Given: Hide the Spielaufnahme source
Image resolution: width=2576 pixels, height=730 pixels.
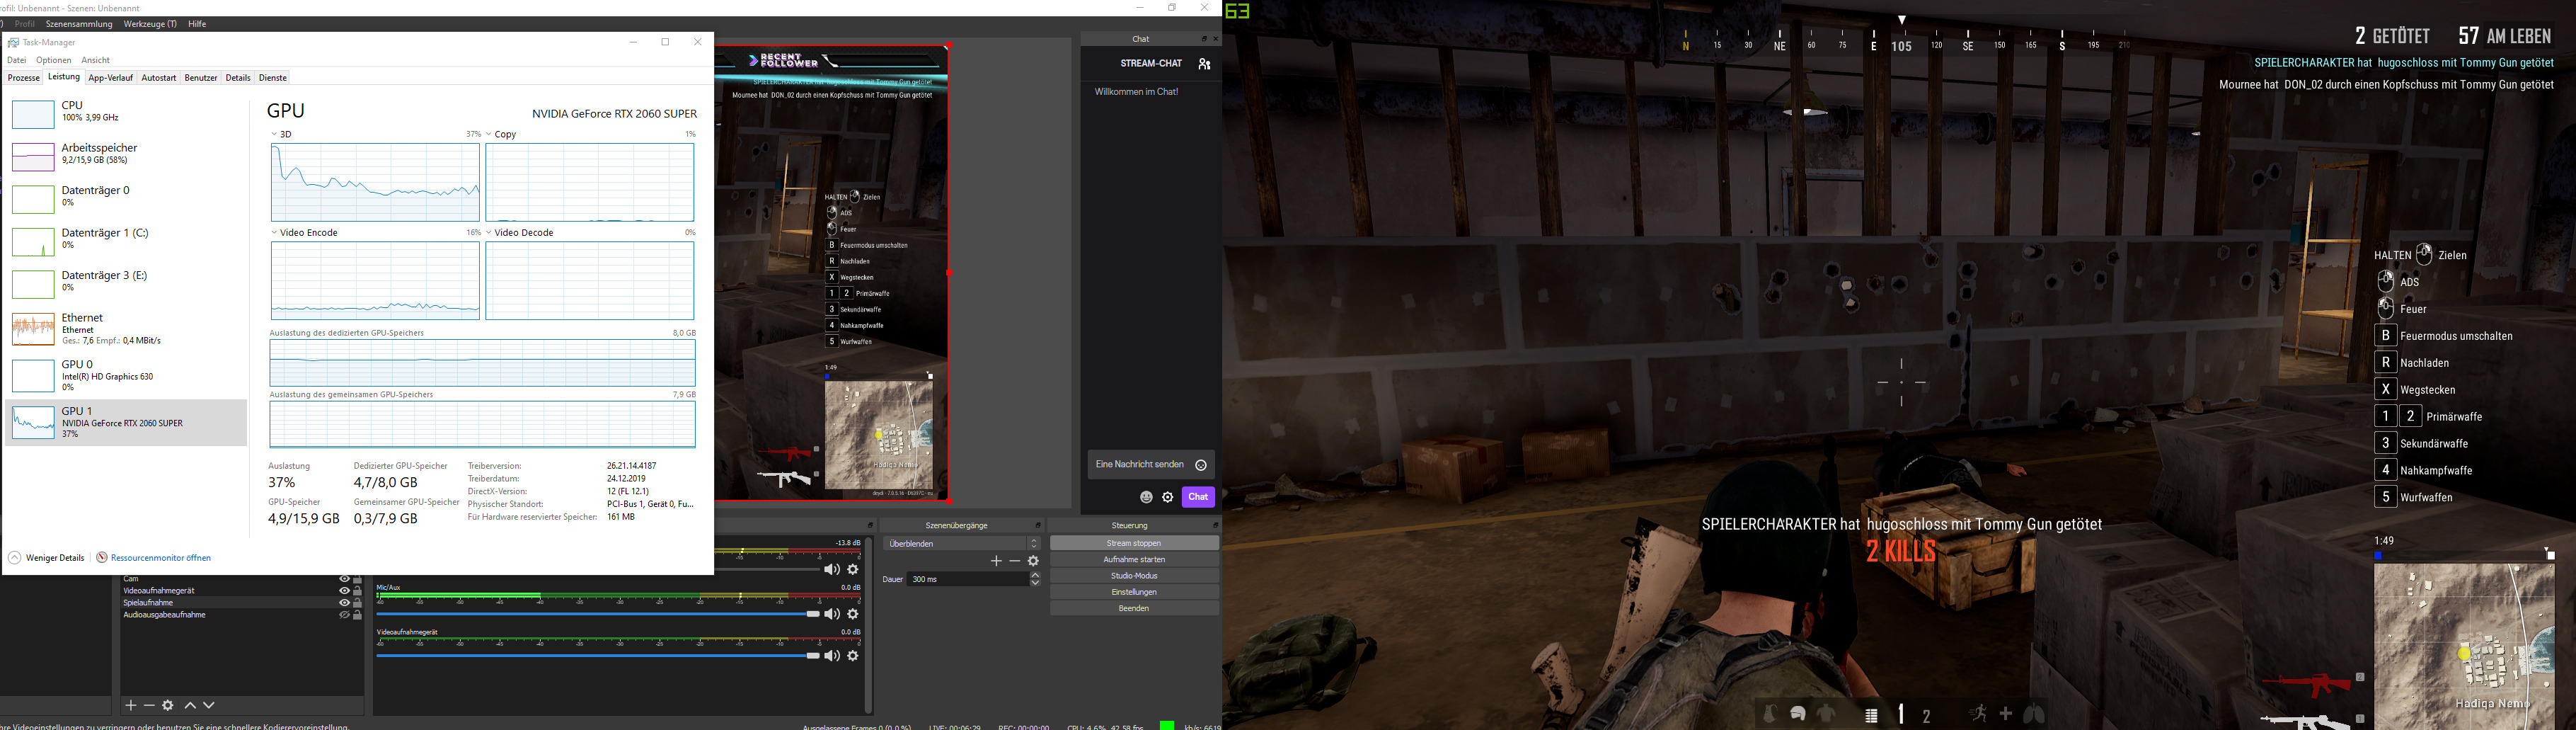Looking at the screenshot, I should [x=344, y=603].
